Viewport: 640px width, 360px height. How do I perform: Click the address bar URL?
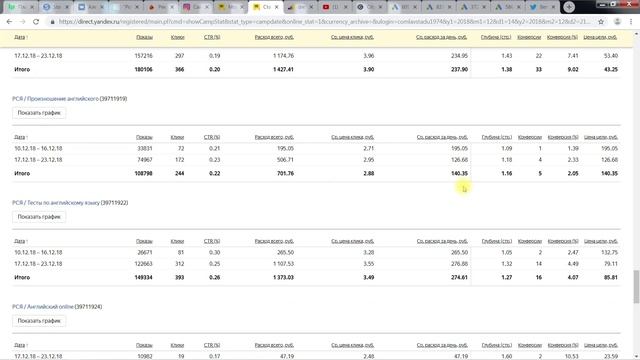pyautogui.click(x=324, y=22)
